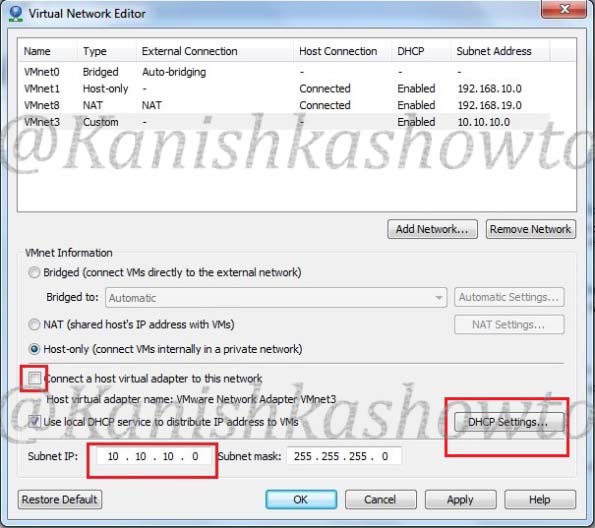This screenshot has width=595, height=528.
Task: Close the Virtual Network Editor window
Action: click(x=564, y=9)
